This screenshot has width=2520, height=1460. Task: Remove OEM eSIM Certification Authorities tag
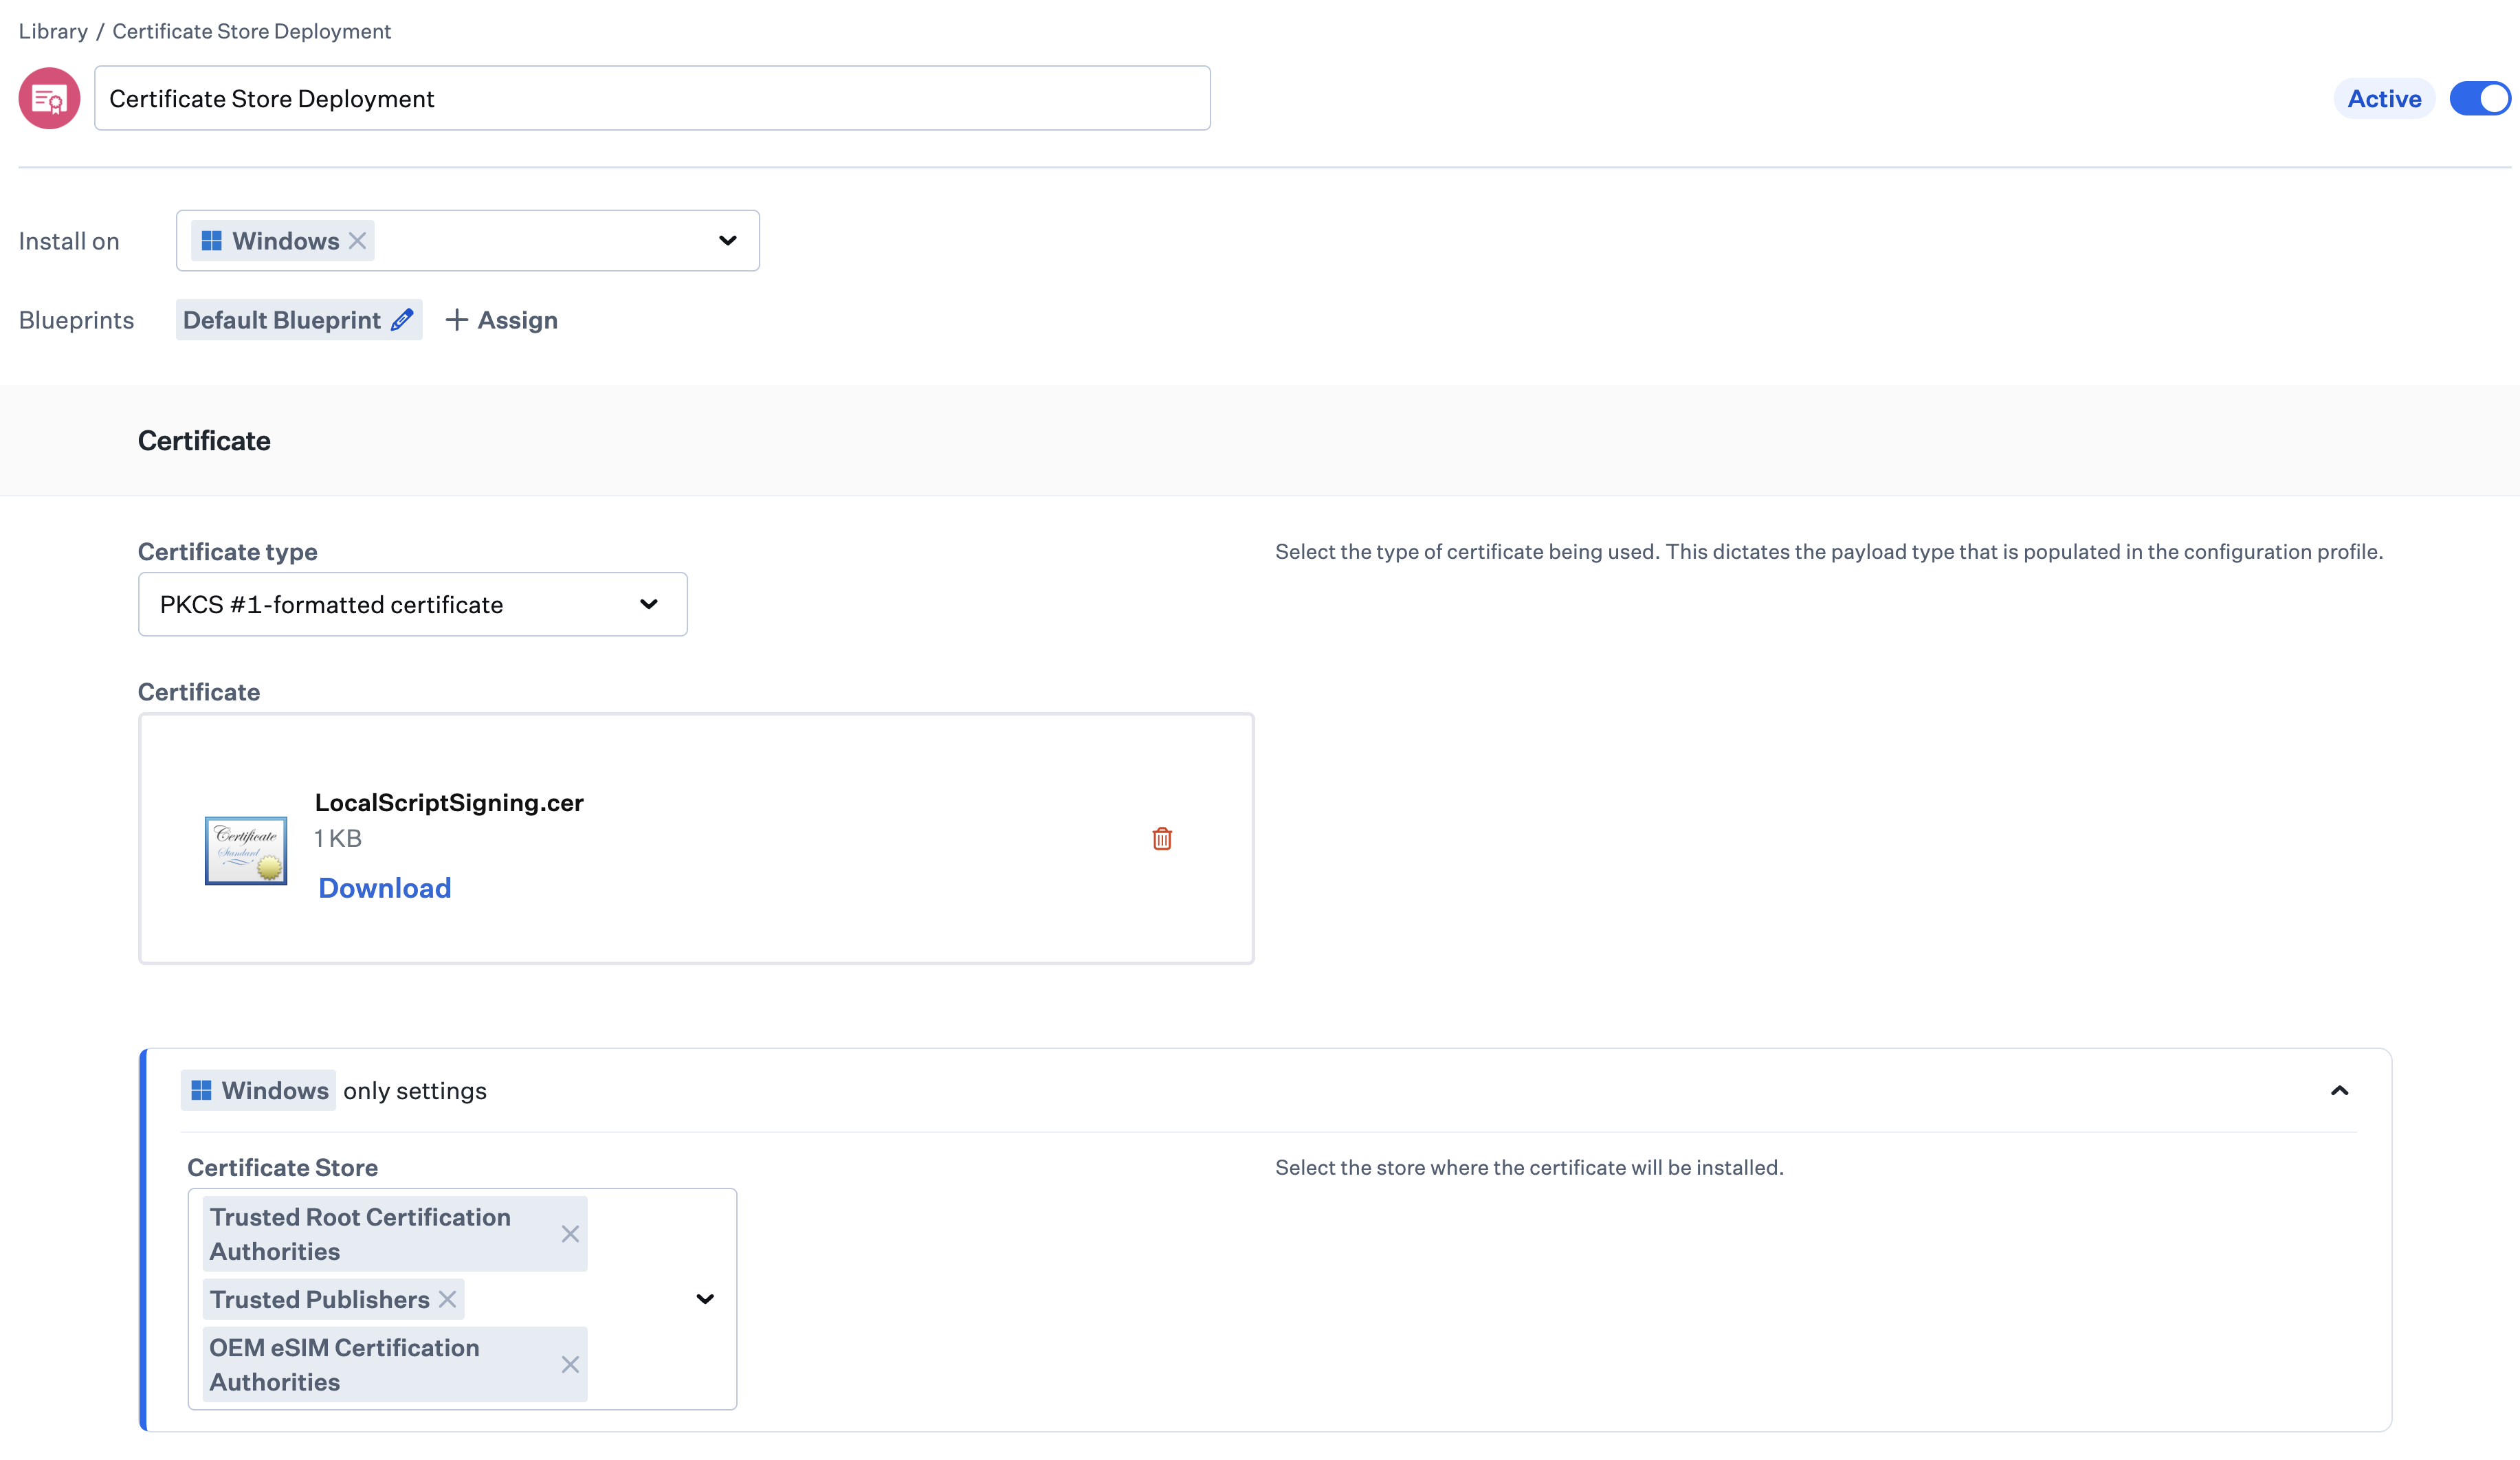570,1364
